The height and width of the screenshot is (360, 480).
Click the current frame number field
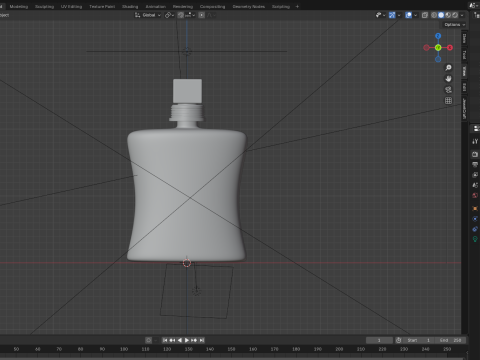tap(379, 340)
